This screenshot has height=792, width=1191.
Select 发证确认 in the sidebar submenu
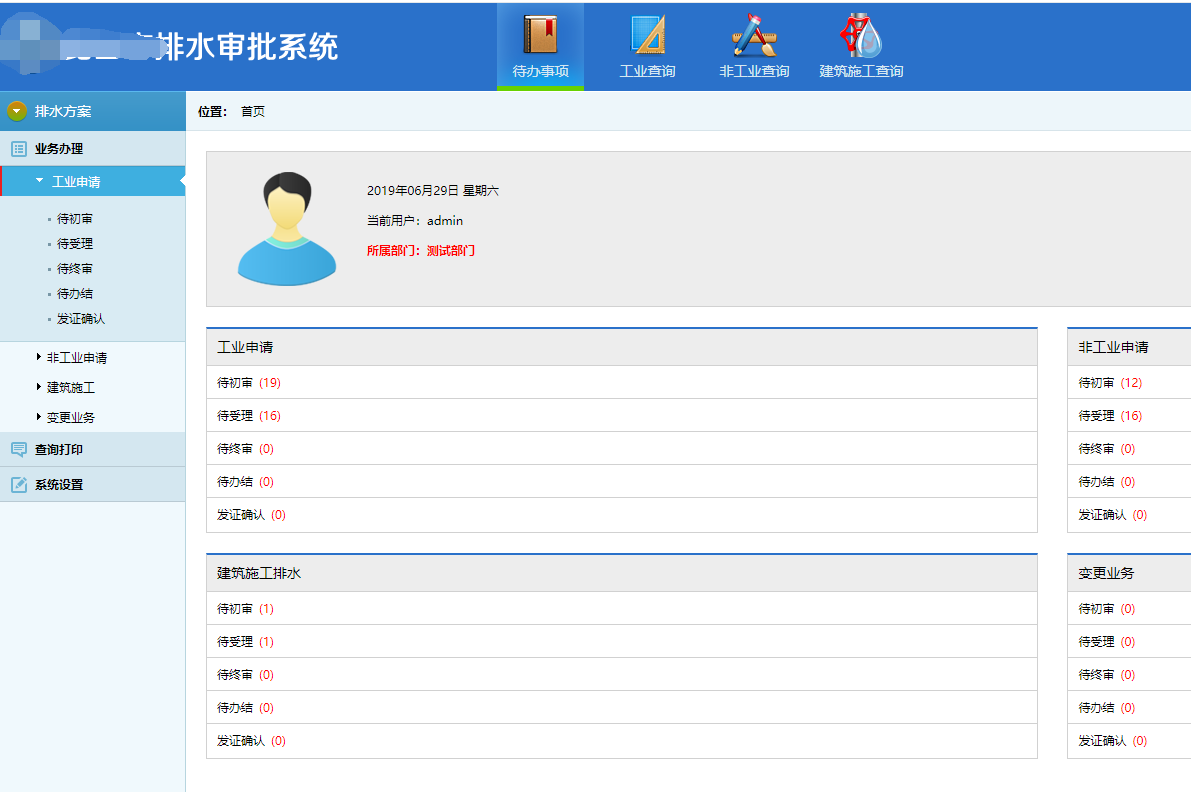coord(81,319)
